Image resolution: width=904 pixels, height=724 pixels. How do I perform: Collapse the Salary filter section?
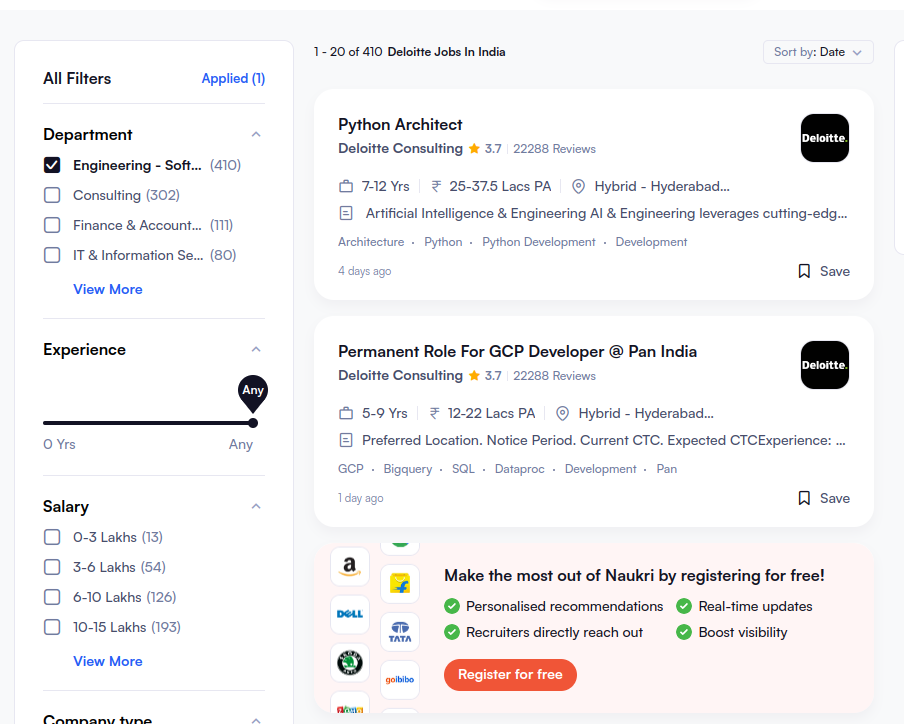point(256,507)
